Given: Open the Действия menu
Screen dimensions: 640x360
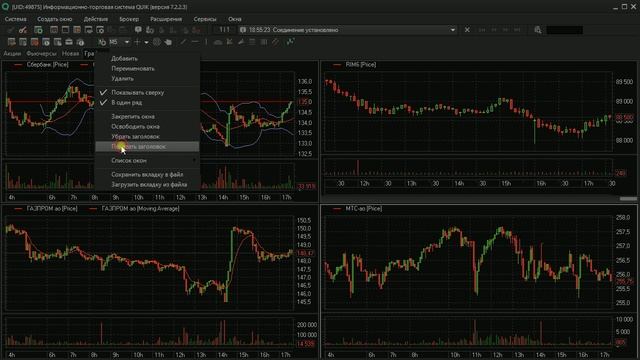Looking at the screenshot, I should [96, 19].
